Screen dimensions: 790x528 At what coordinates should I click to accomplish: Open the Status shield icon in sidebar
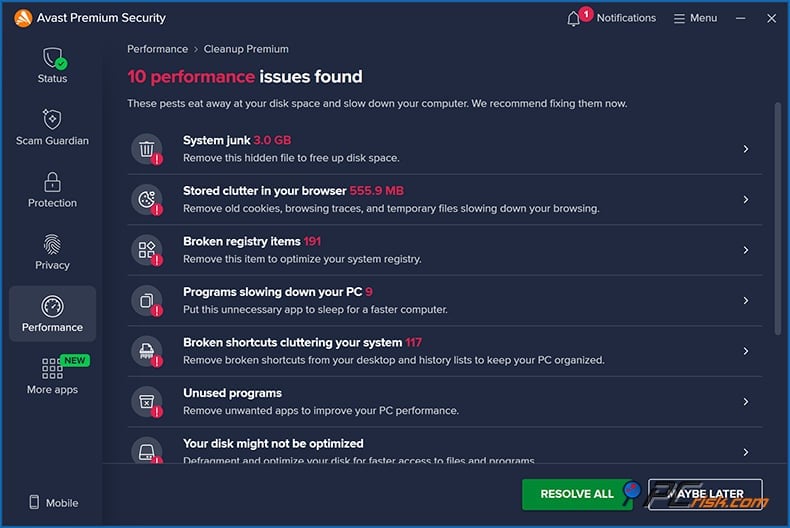click(54, 58)
